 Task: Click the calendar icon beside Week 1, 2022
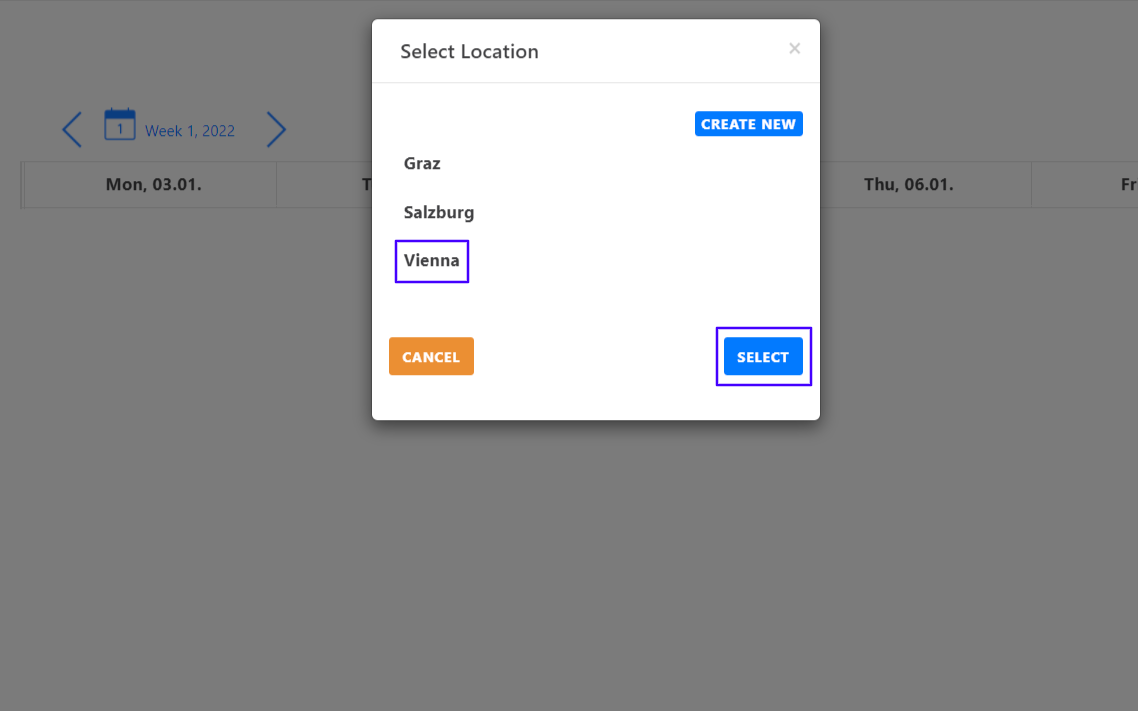tap(120, 125)
